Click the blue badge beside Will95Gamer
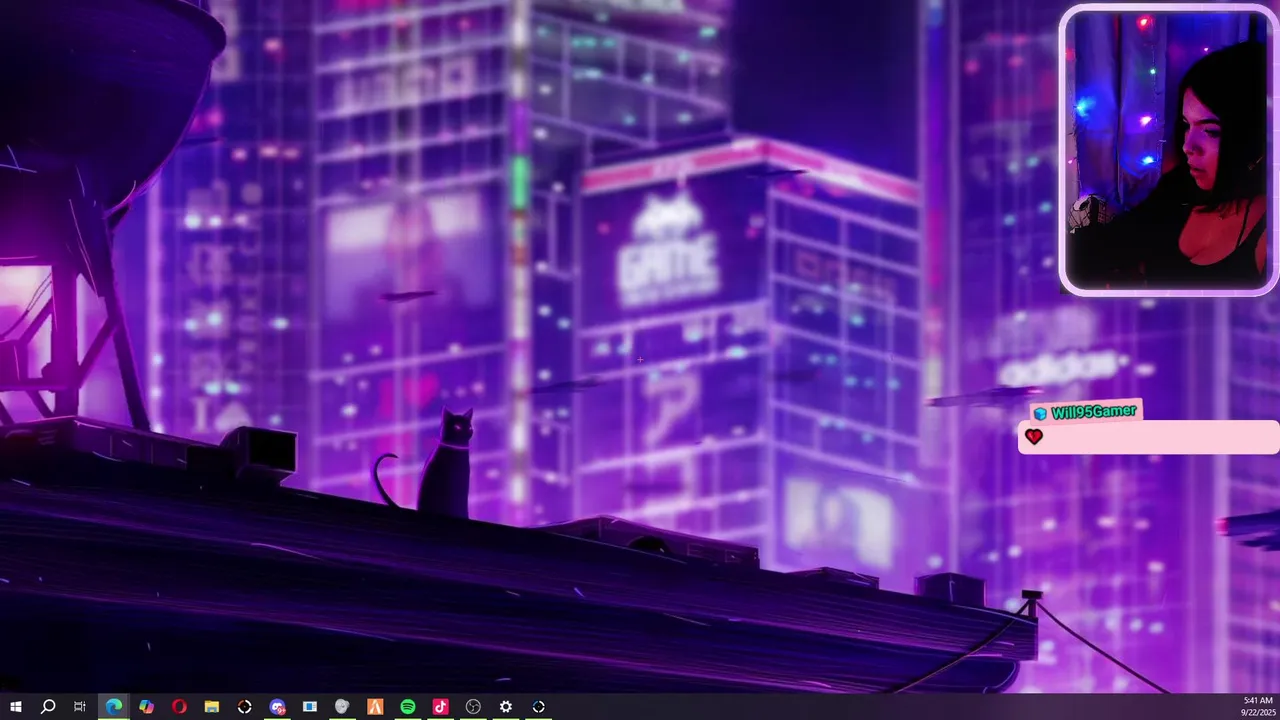The height and width of the screenshot is (720, 1280). point(1040,413)
